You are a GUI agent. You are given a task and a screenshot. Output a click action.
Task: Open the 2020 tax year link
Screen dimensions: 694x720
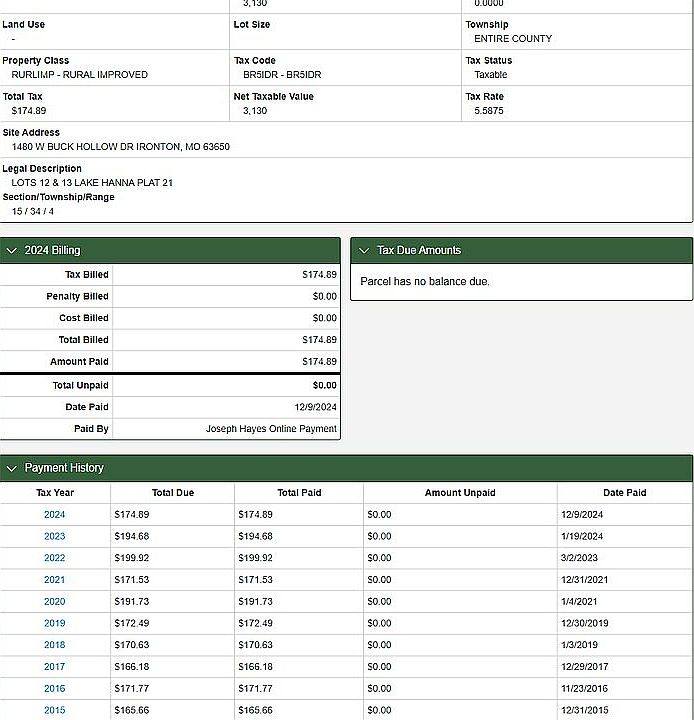54,602
